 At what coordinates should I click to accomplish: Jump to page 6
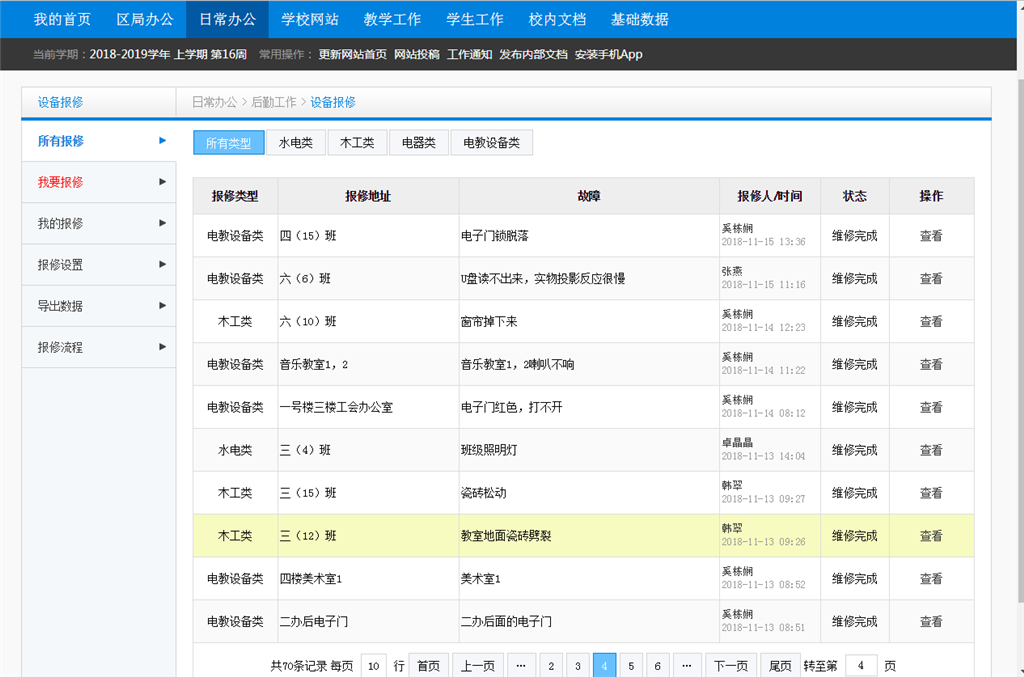point(658,665)
